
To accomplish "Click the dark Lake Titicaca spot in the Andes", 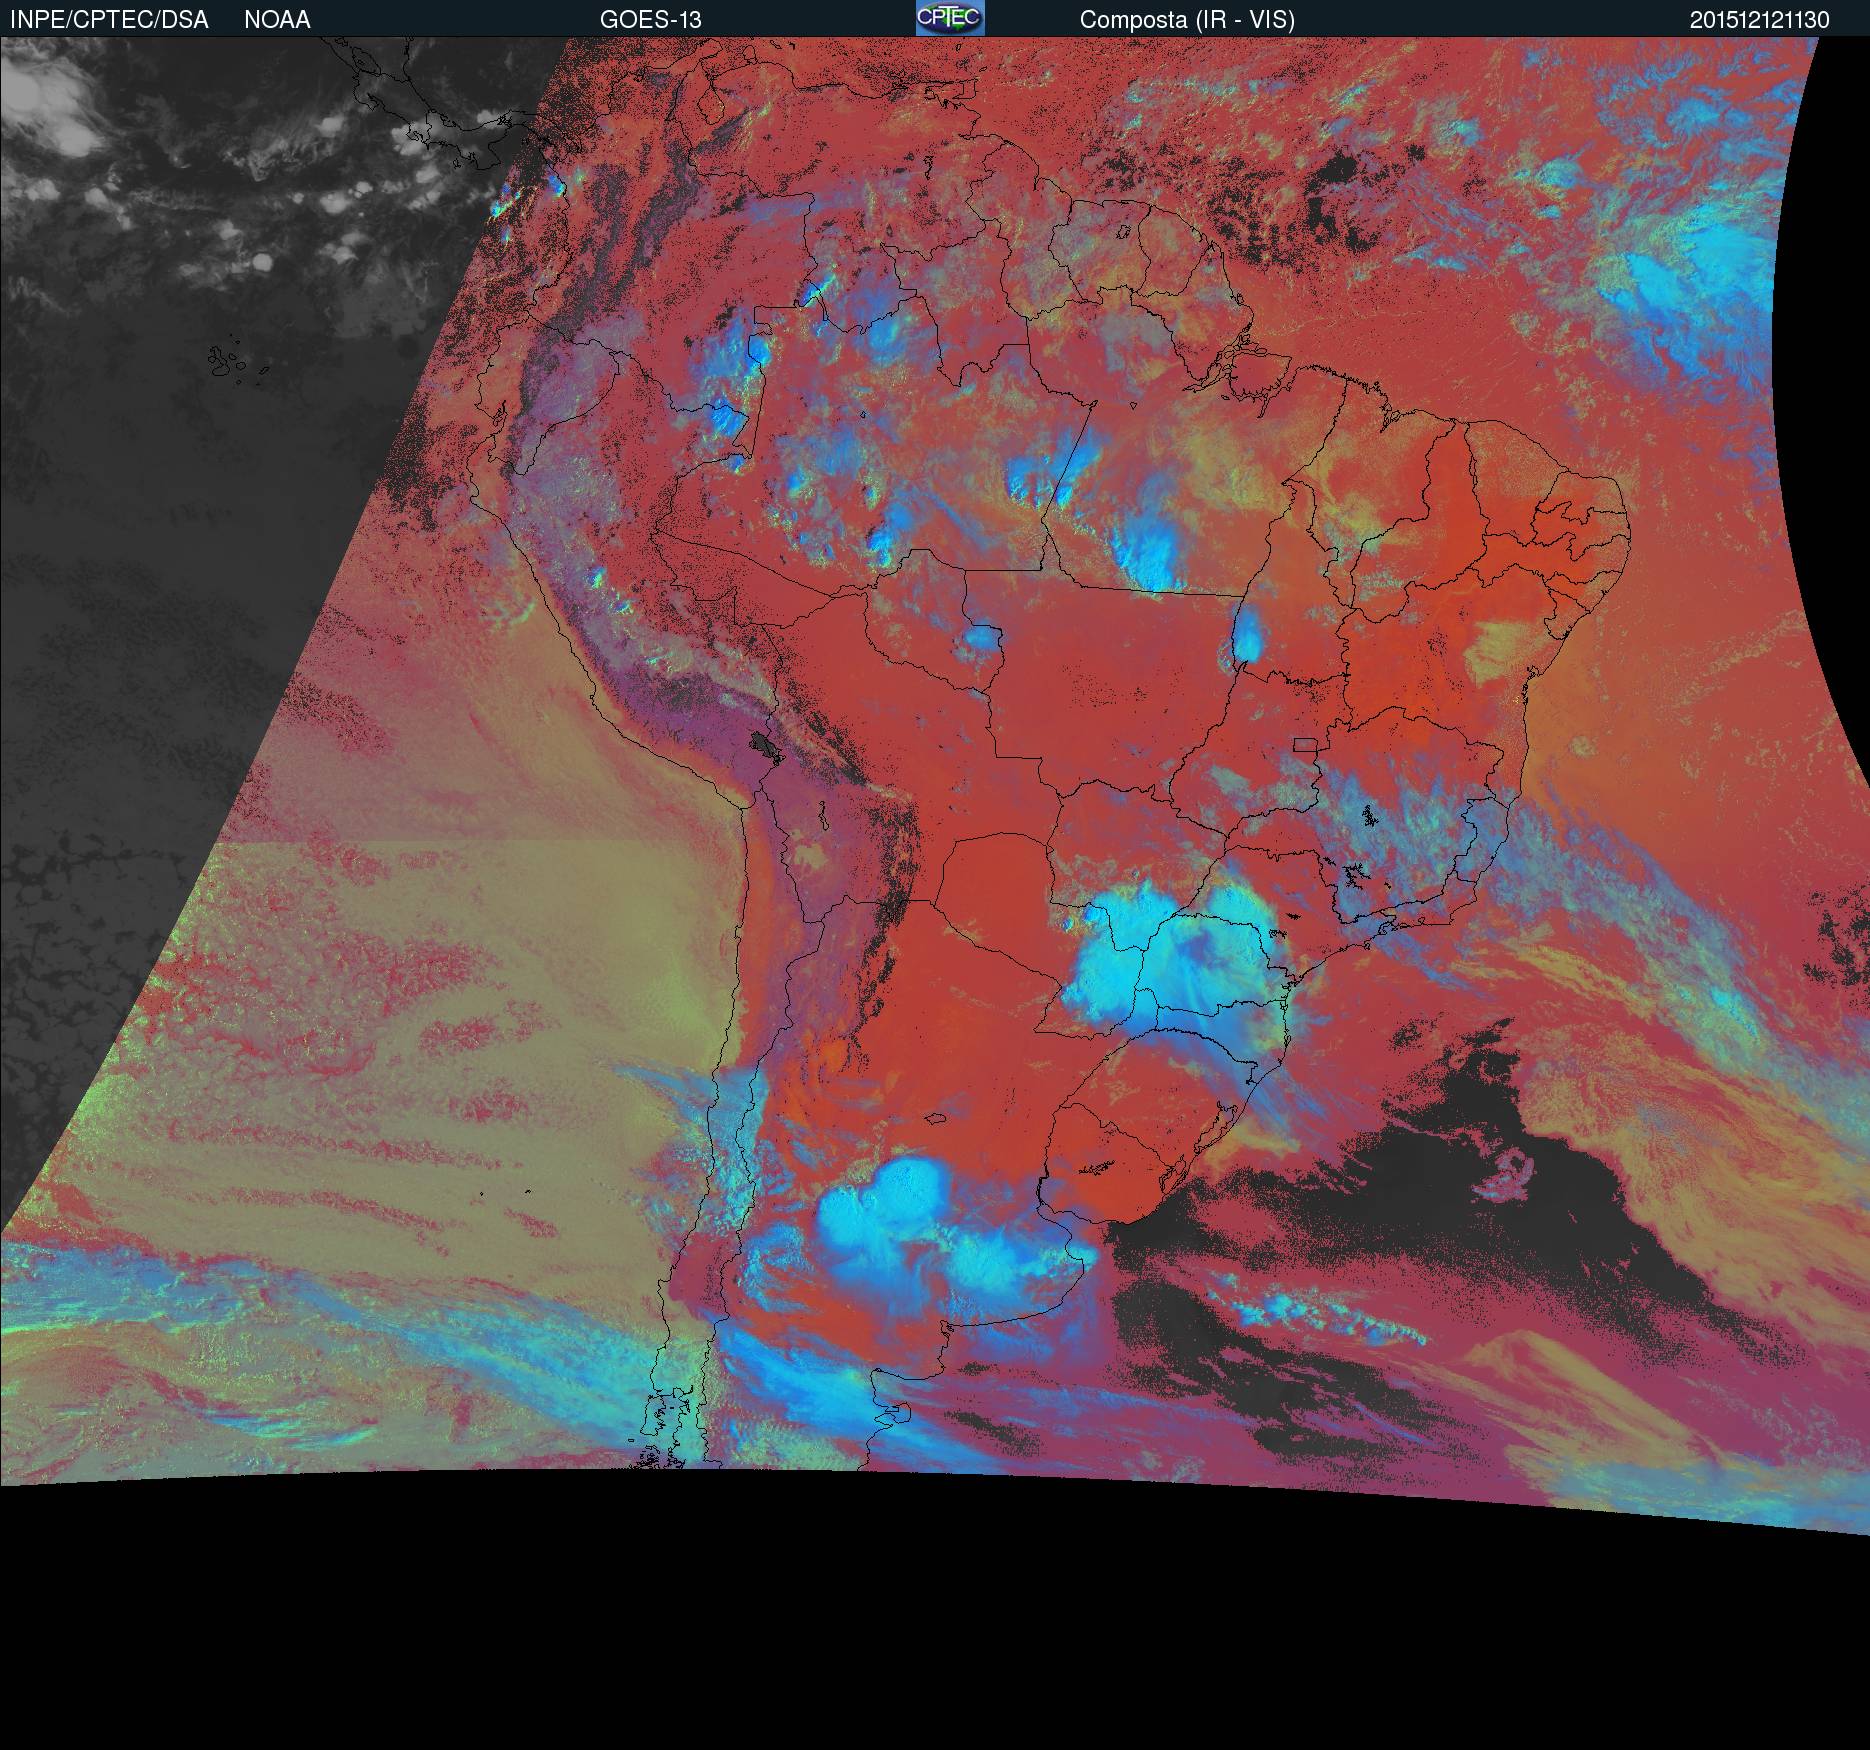I will tap(765, 744).
